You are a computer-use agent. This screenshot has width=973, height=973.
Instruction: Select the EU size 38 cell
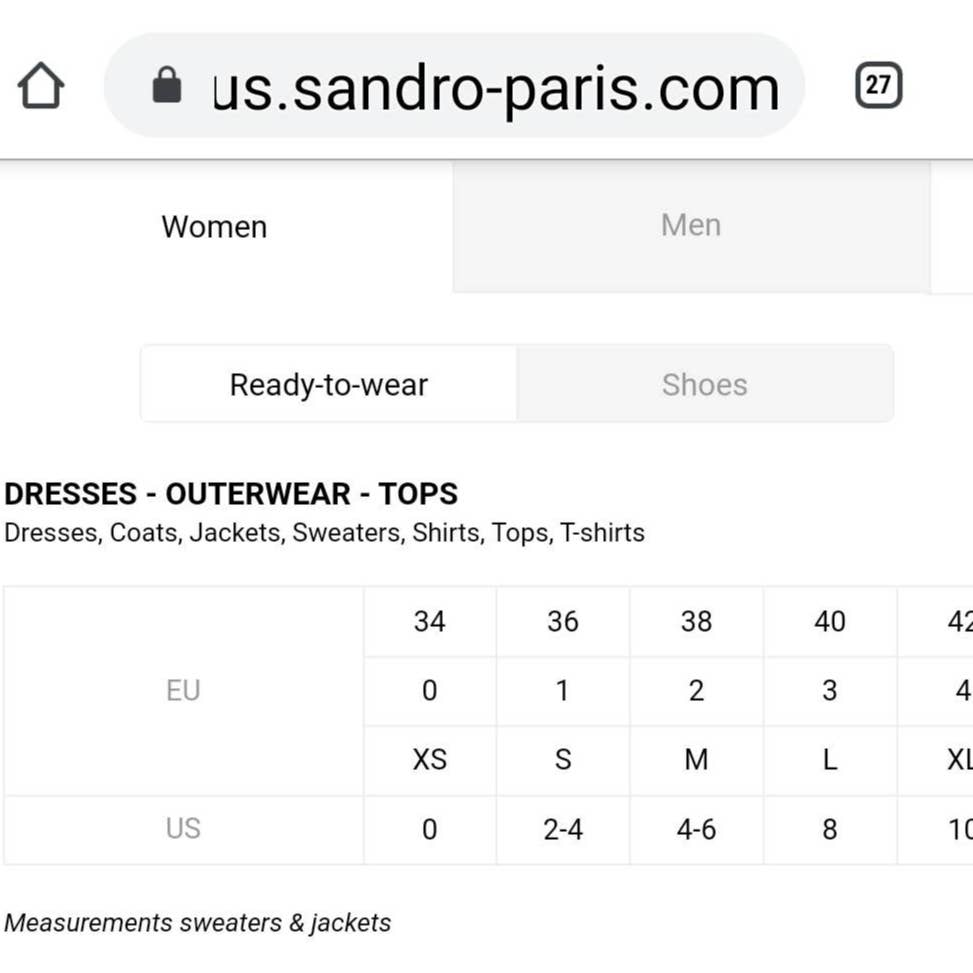696,621
